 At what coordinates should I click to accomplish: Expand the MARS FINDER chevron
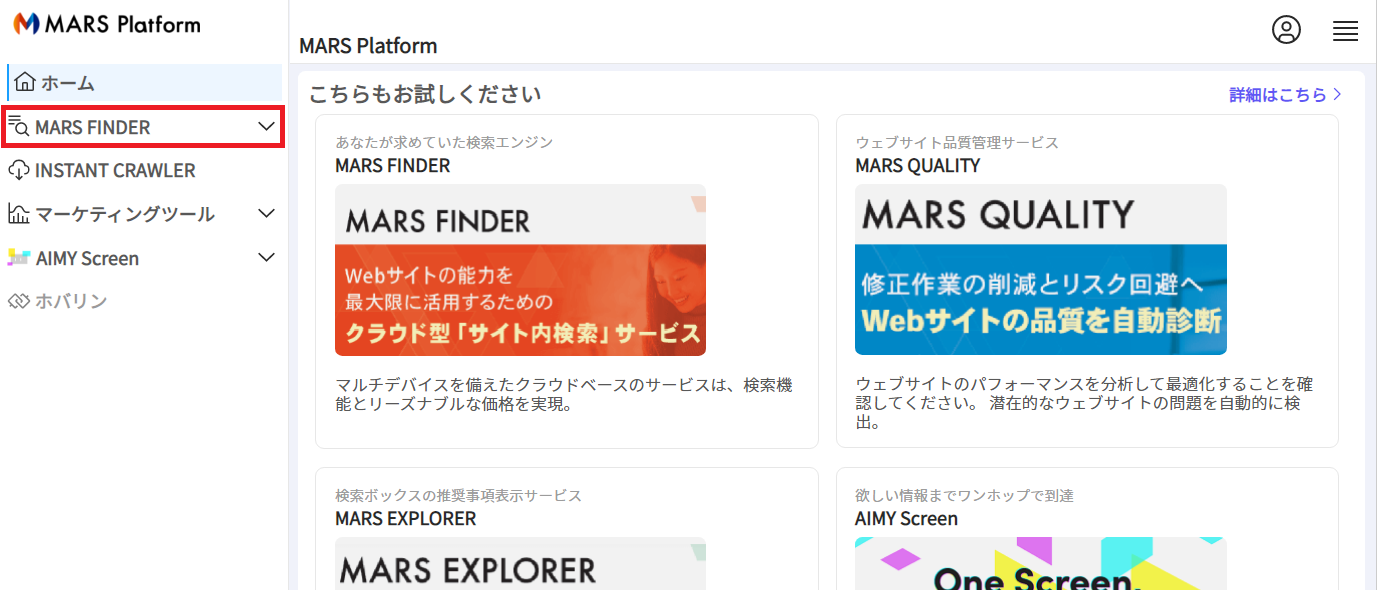pyautogui.click(x=266, y=127)
